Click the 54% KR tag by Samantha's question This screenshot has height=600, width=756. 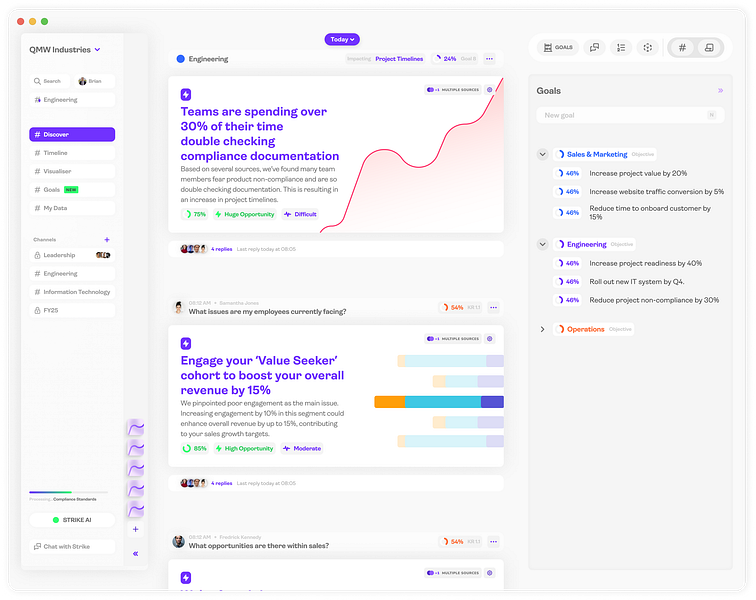pos(459,307)
